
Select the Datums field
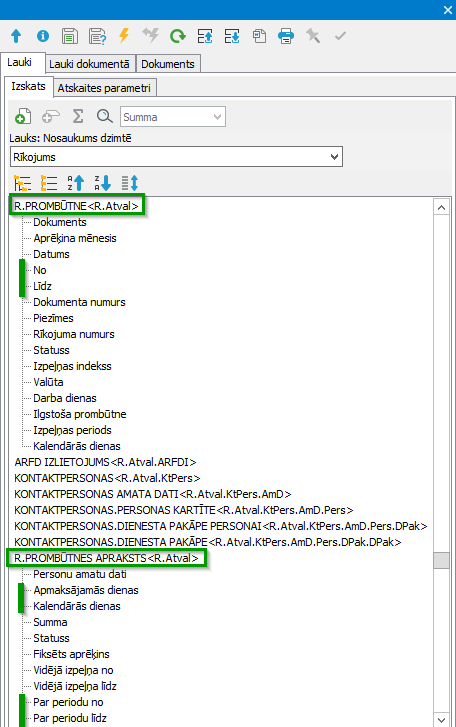(51, 254)
